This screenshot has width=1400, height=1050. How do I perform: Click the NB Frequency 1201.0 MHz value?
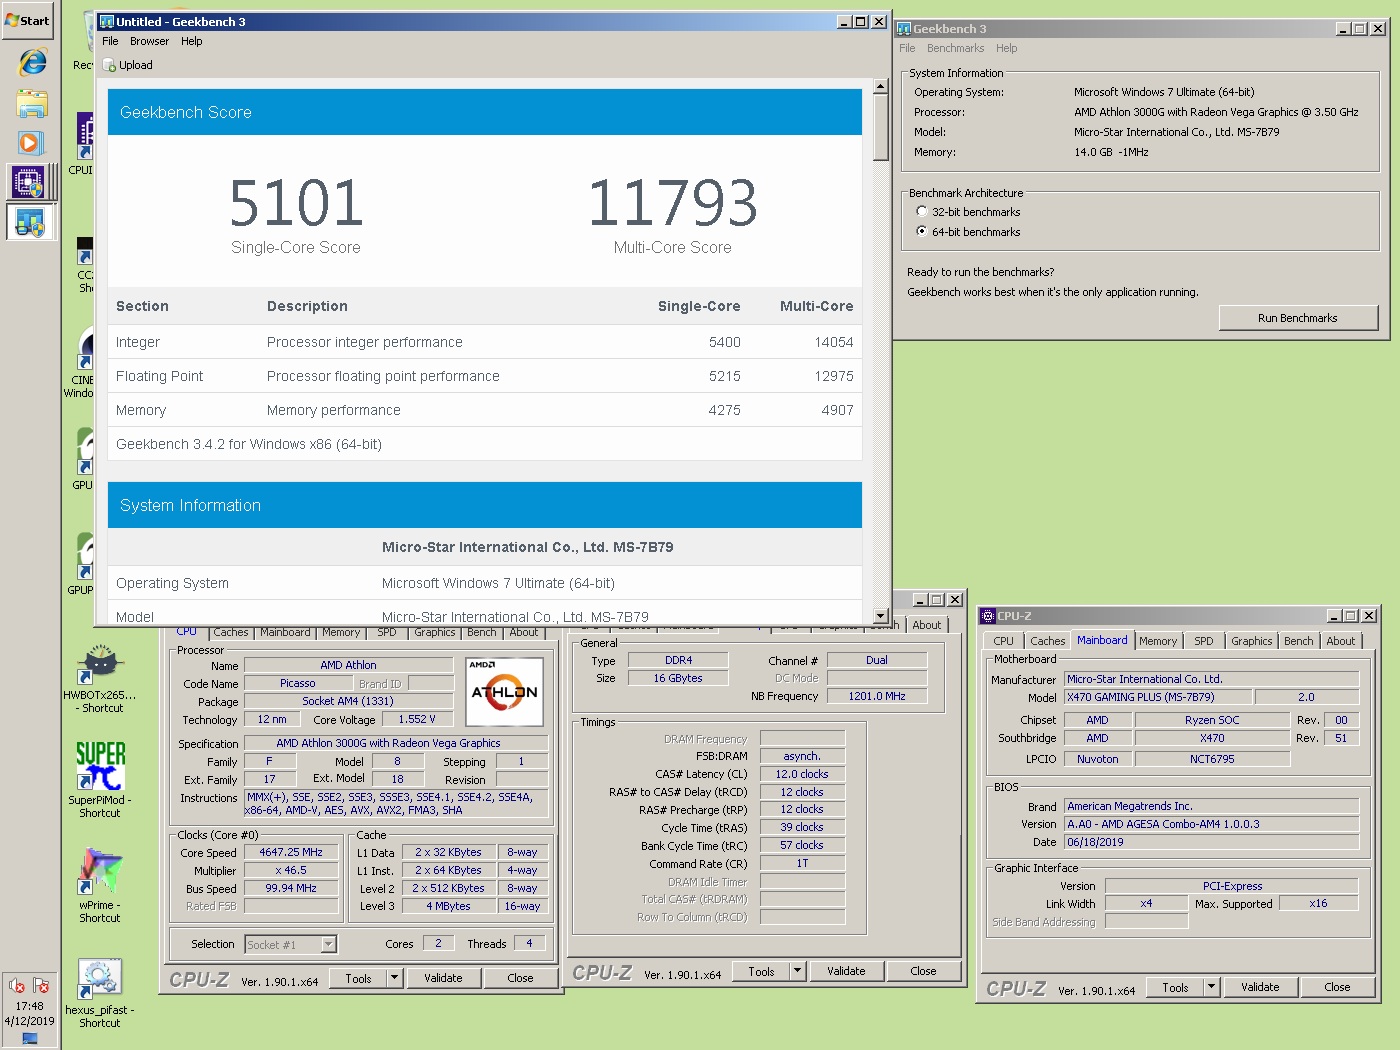877,696
